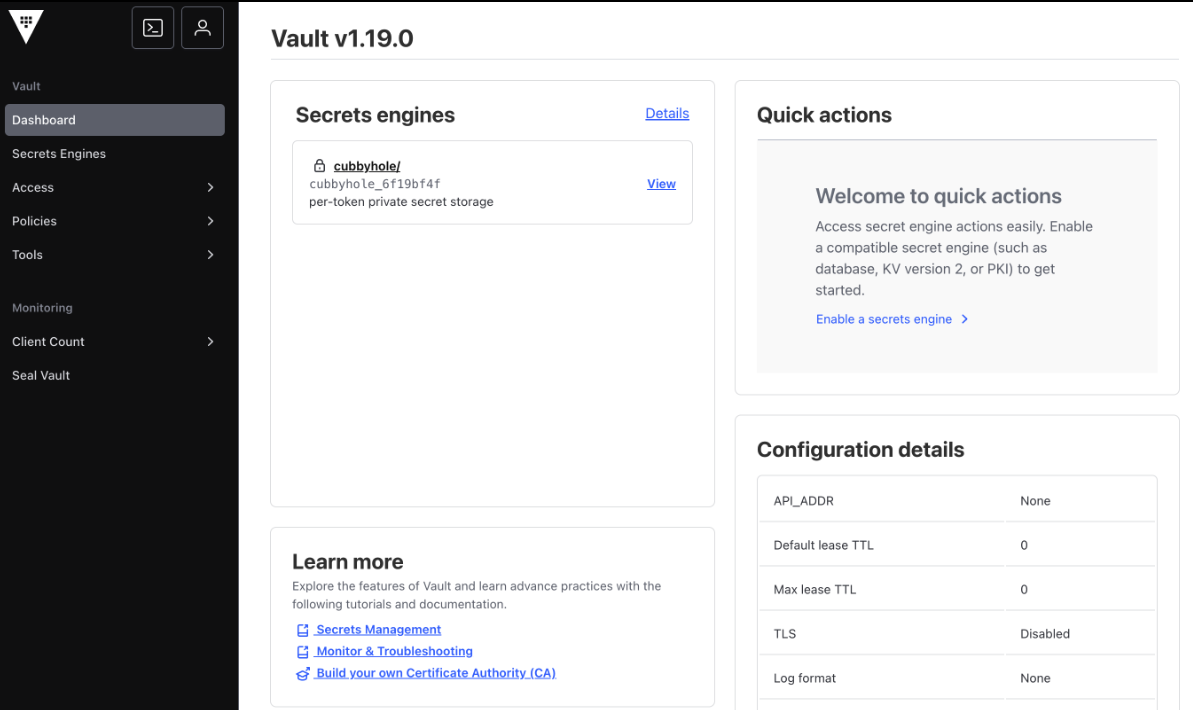Click the None value for API_ADDR

(1035, 501)
